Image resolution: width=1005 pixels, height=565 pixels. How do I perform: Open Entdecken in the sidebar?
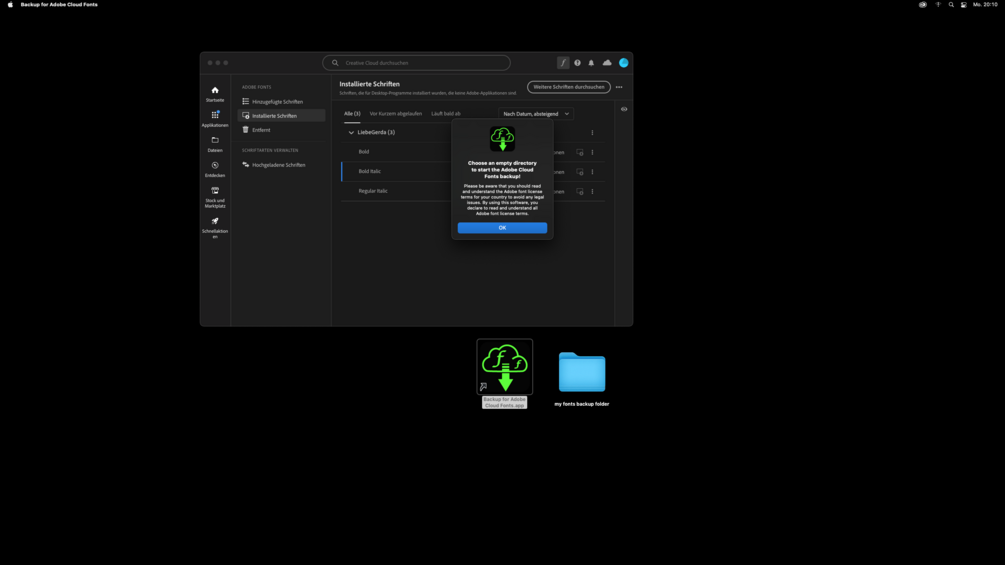coord(215,169)
